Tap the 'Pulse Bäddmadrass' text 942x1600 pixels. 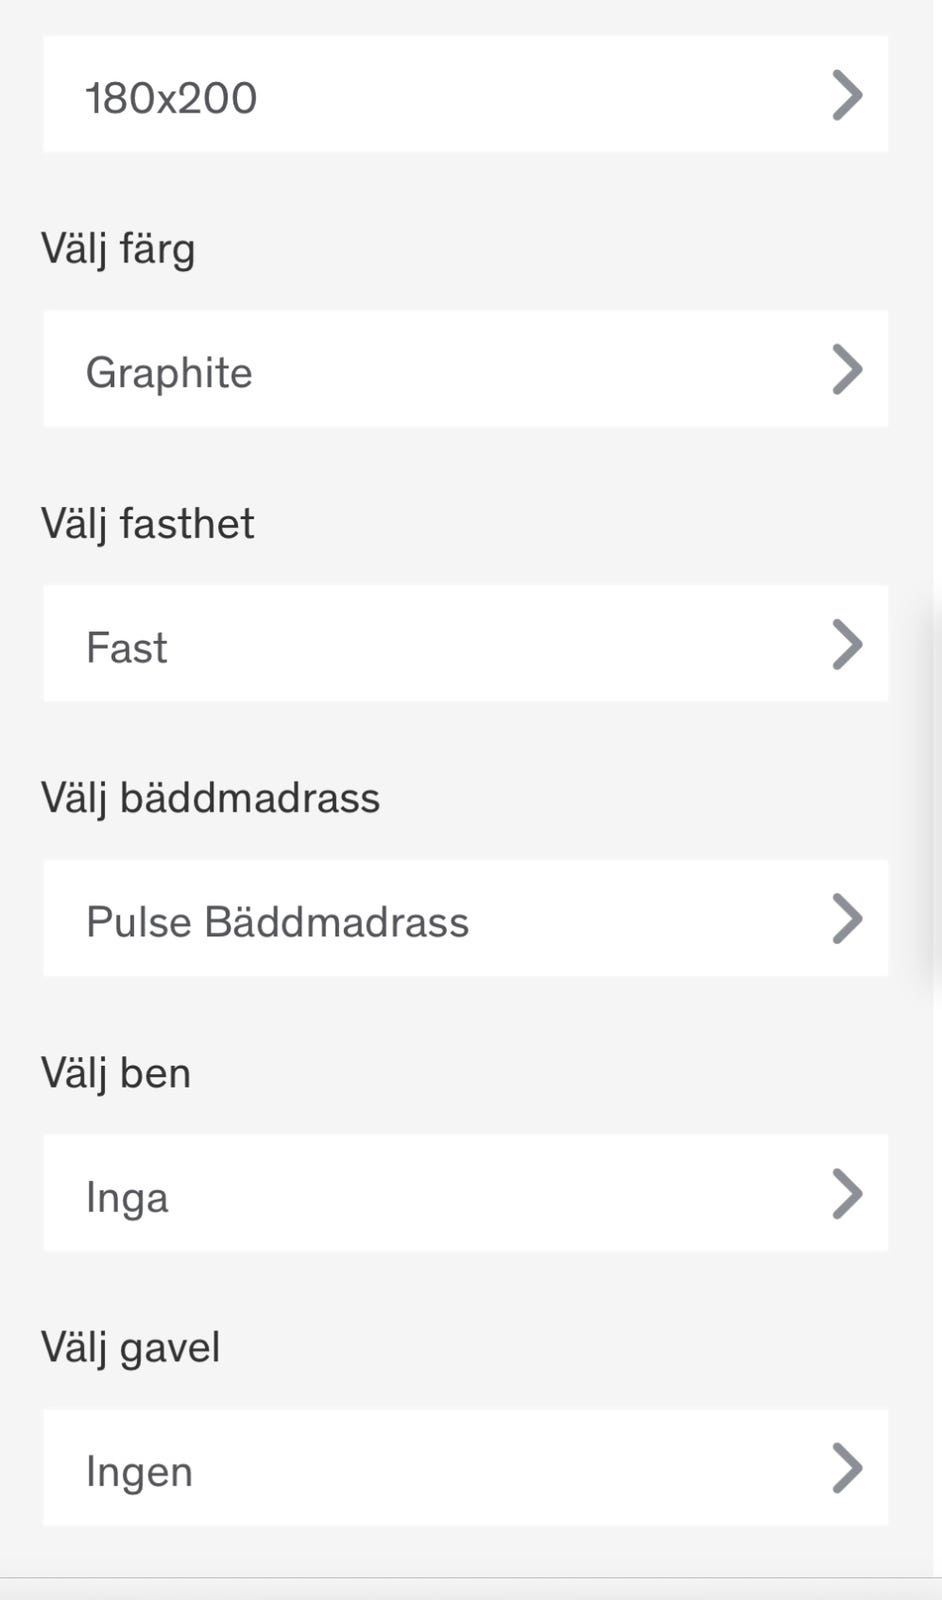277,922
